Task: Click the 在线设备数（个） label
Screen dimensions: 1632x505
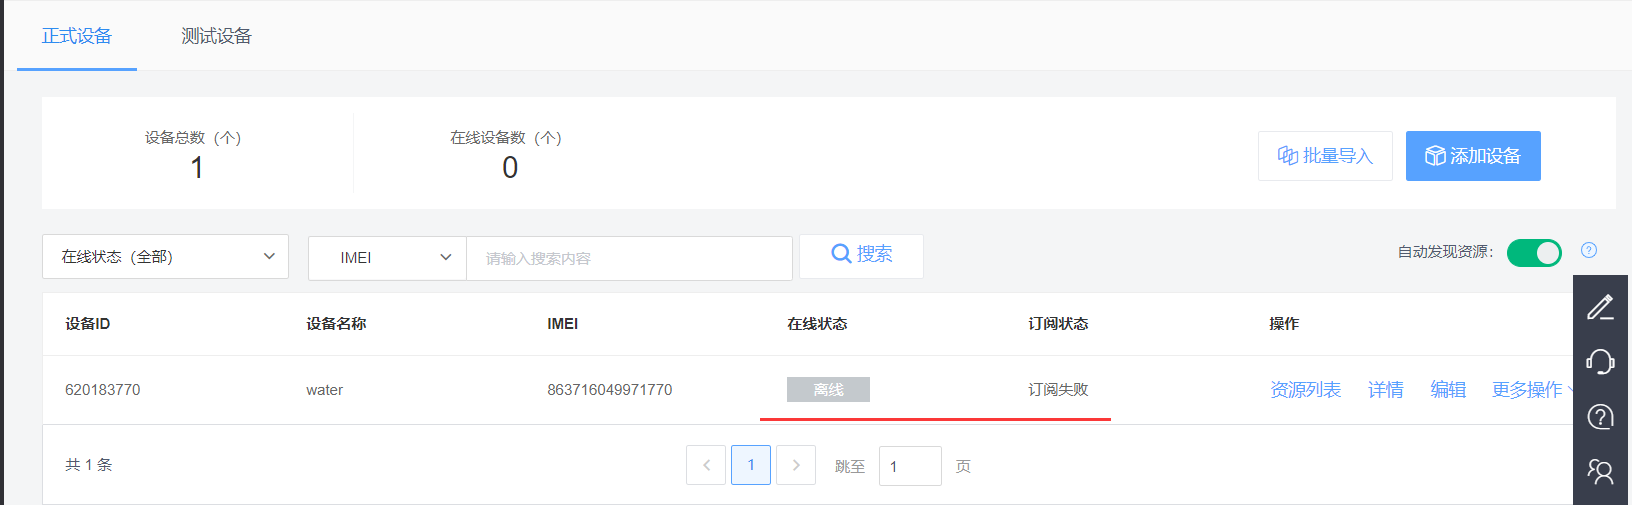Action: 506,138
